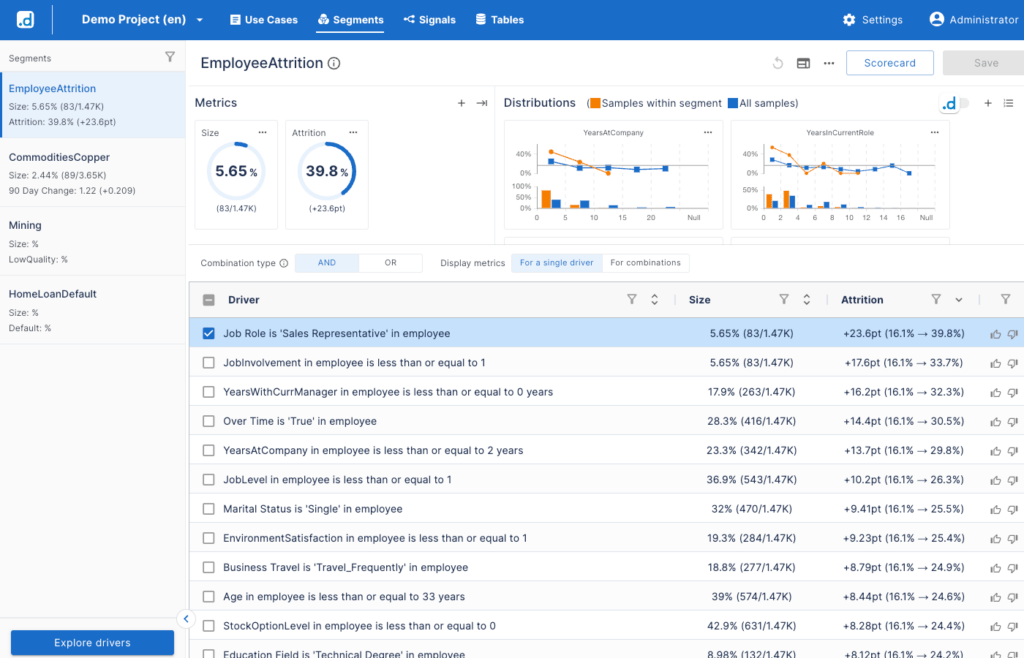This screenshot has height=658, width=1024.
Task: Switch to the Use Cases tab
Action: pos(263,19)
